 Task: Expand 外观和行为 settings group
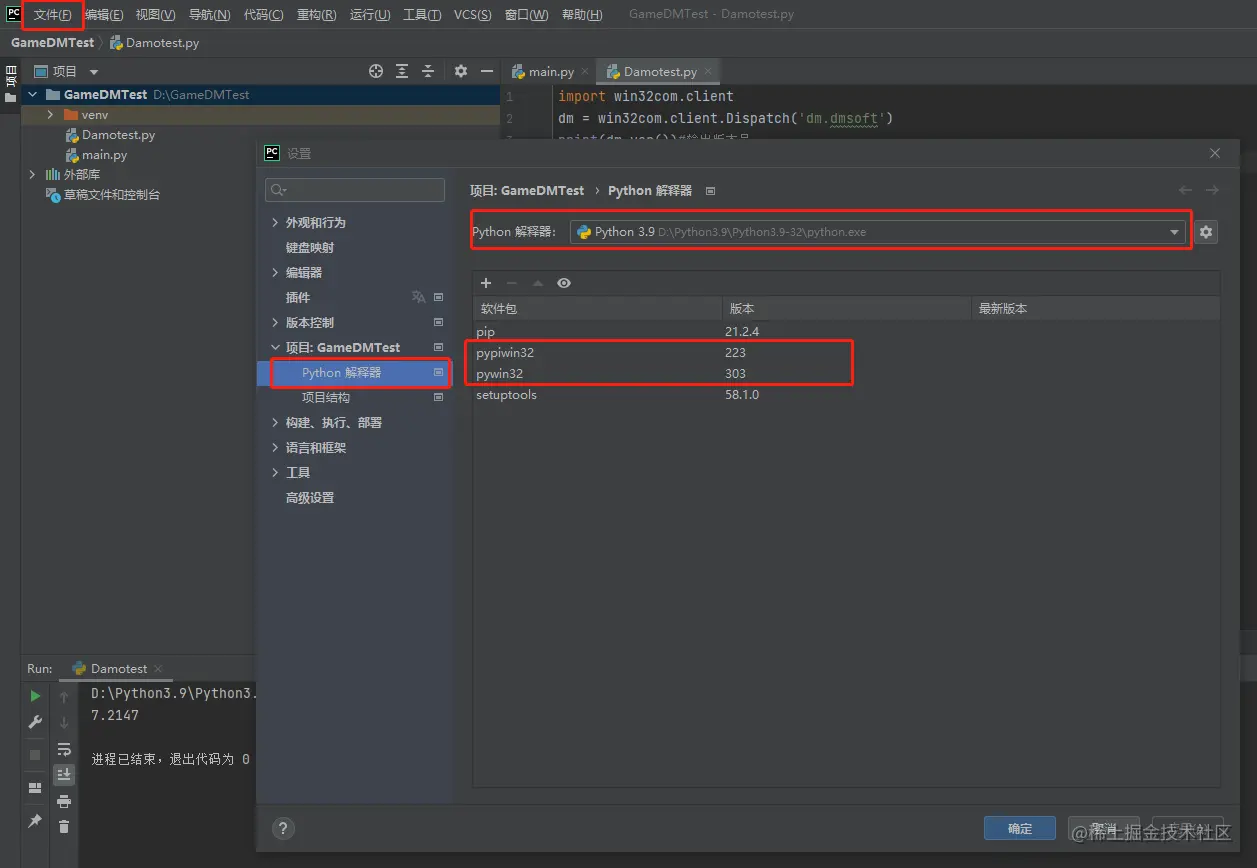tap(275, 222)
